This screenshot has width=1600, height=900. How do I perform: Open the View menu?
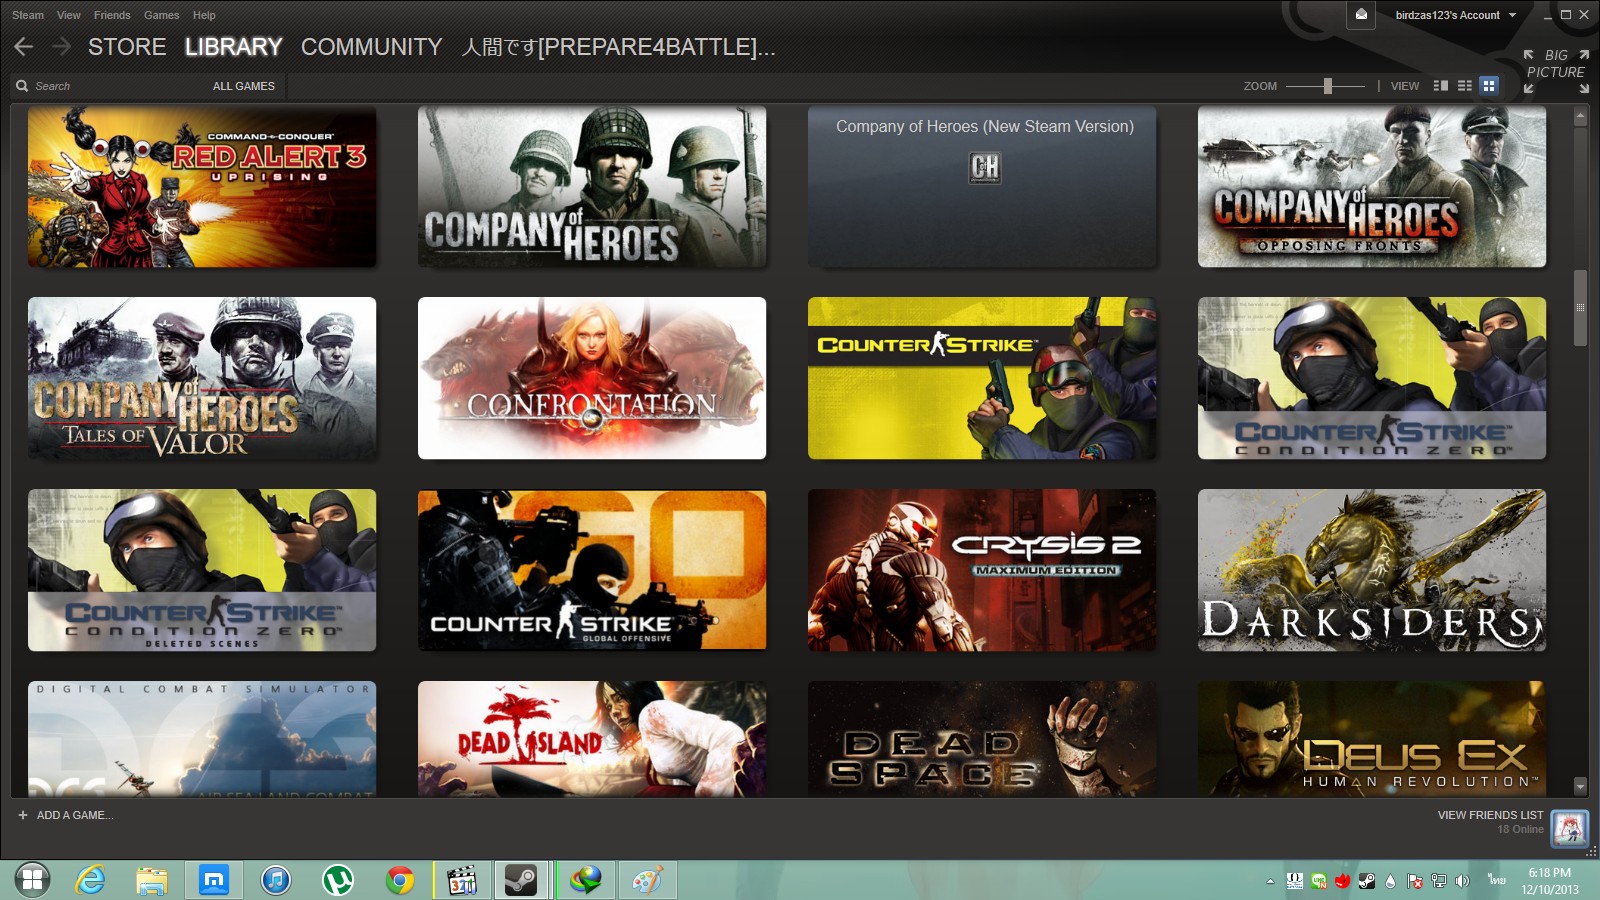click(69, 15)
